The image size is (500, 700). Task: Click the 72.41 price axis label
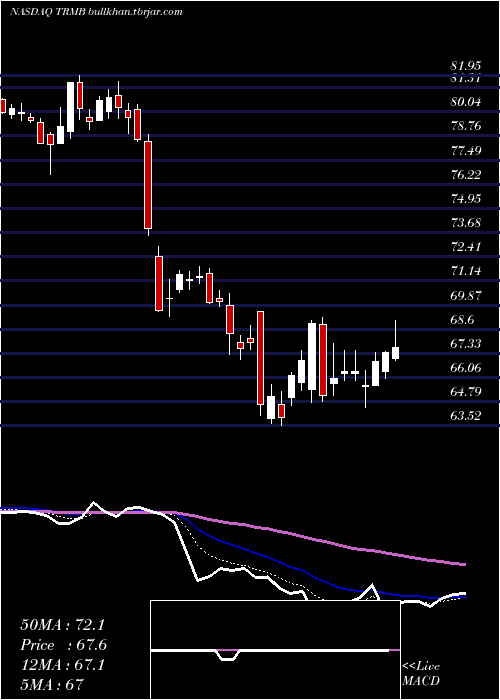click(x=466, y=247)
